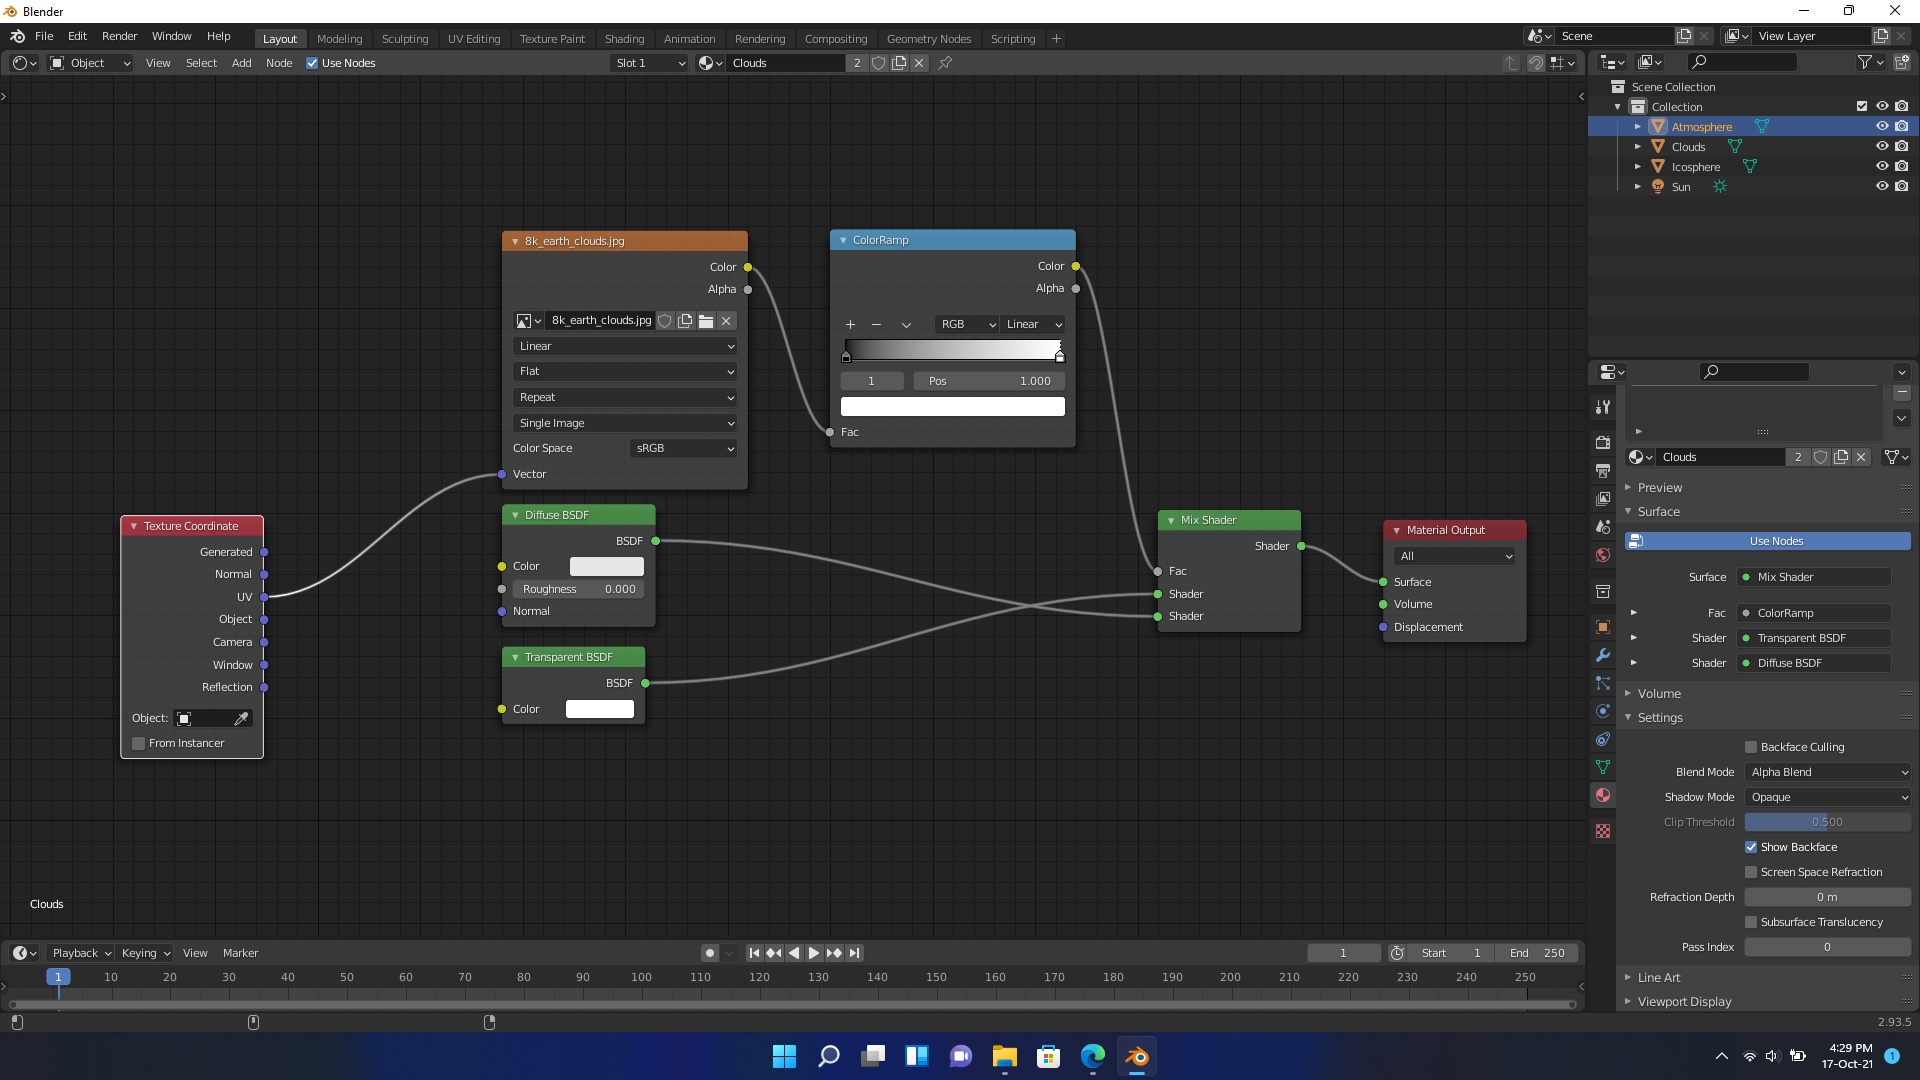Viewport: 1920px width, 1080px height.
Task: Open the Modifiers properties tab
Action: tap(1603, 655)
